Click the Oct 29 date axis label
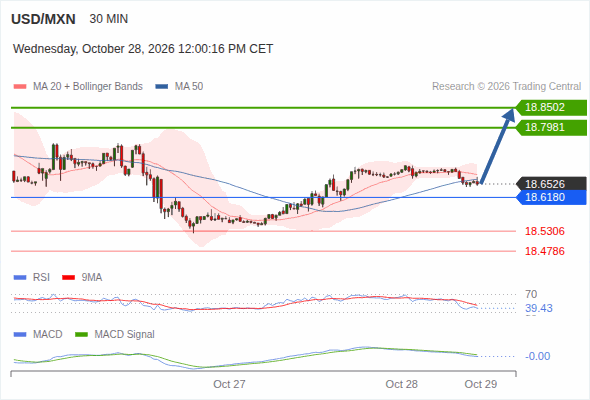590x400 pixels. 481,384
